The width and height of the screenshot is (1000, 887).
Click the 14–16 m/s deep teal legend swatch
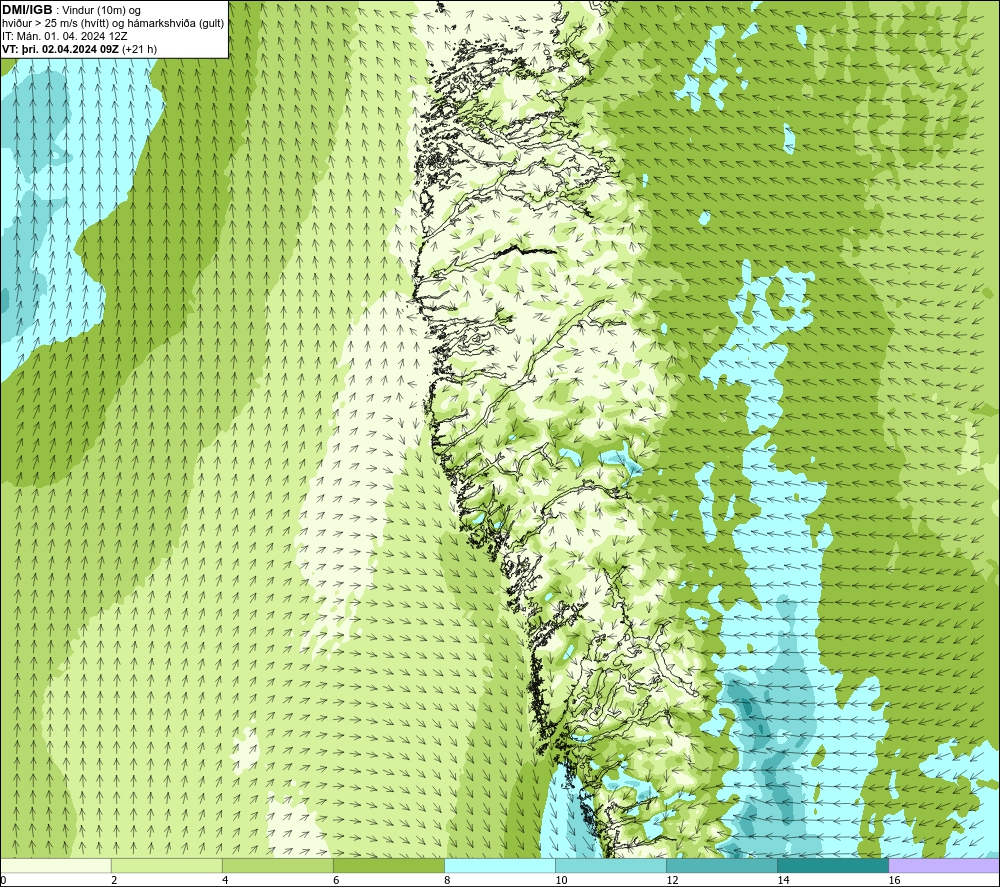832,865
